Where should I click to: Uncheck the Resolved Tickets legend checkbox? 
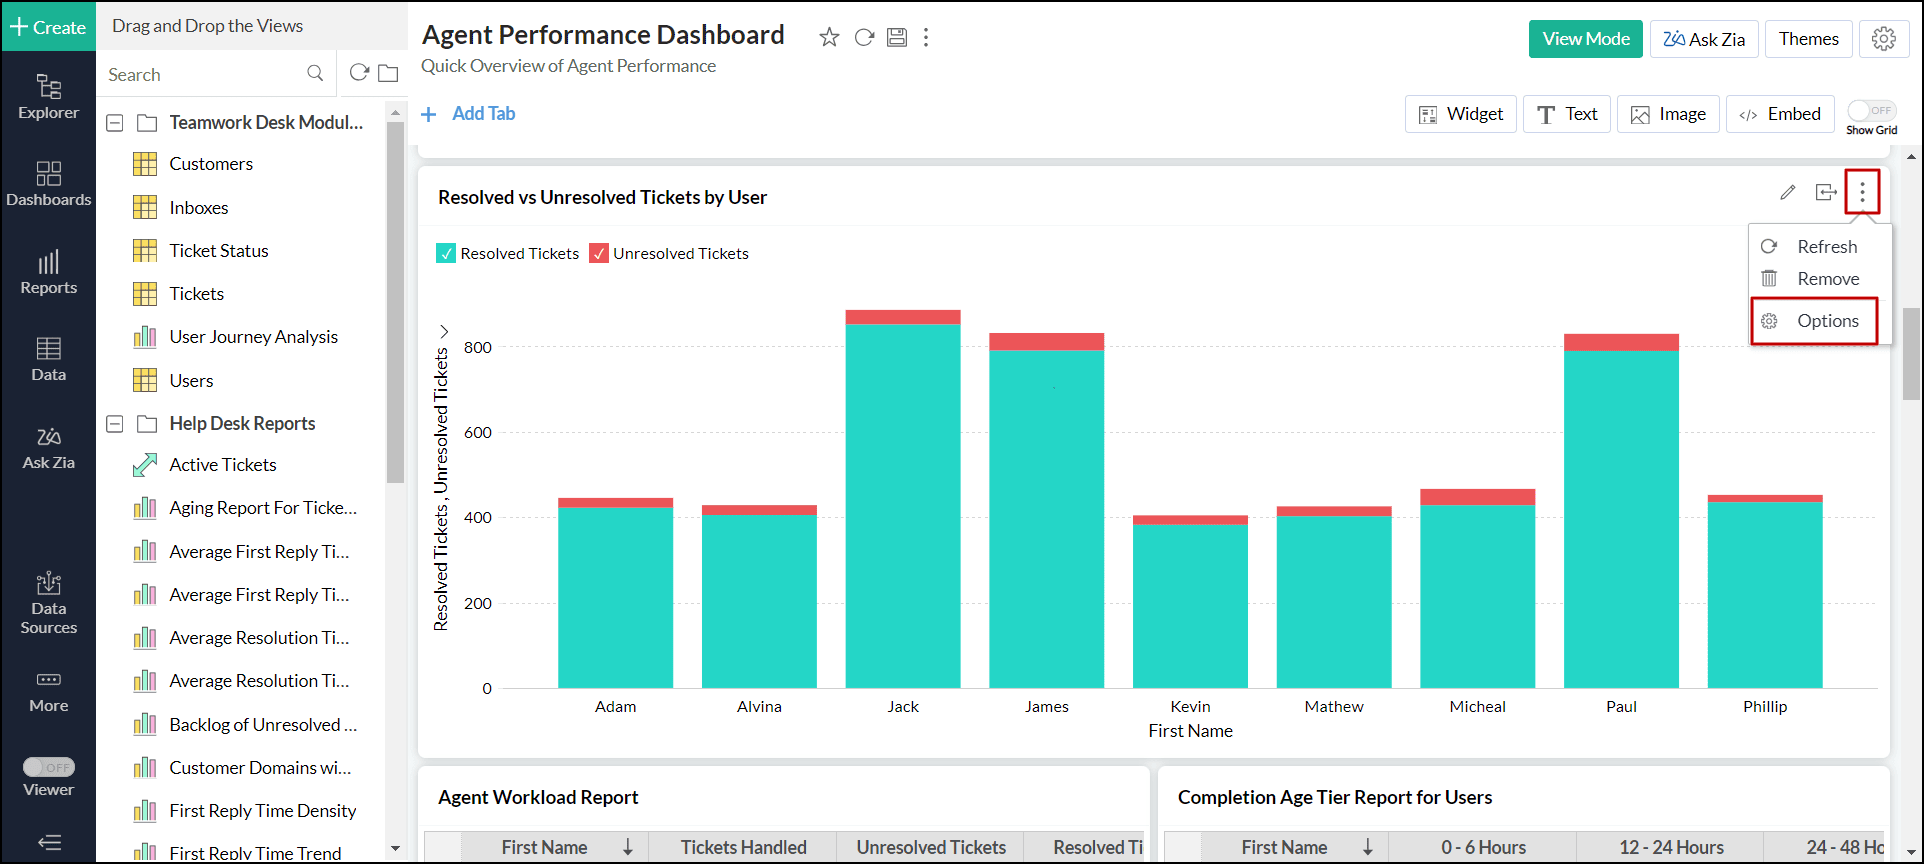point(446,254)
